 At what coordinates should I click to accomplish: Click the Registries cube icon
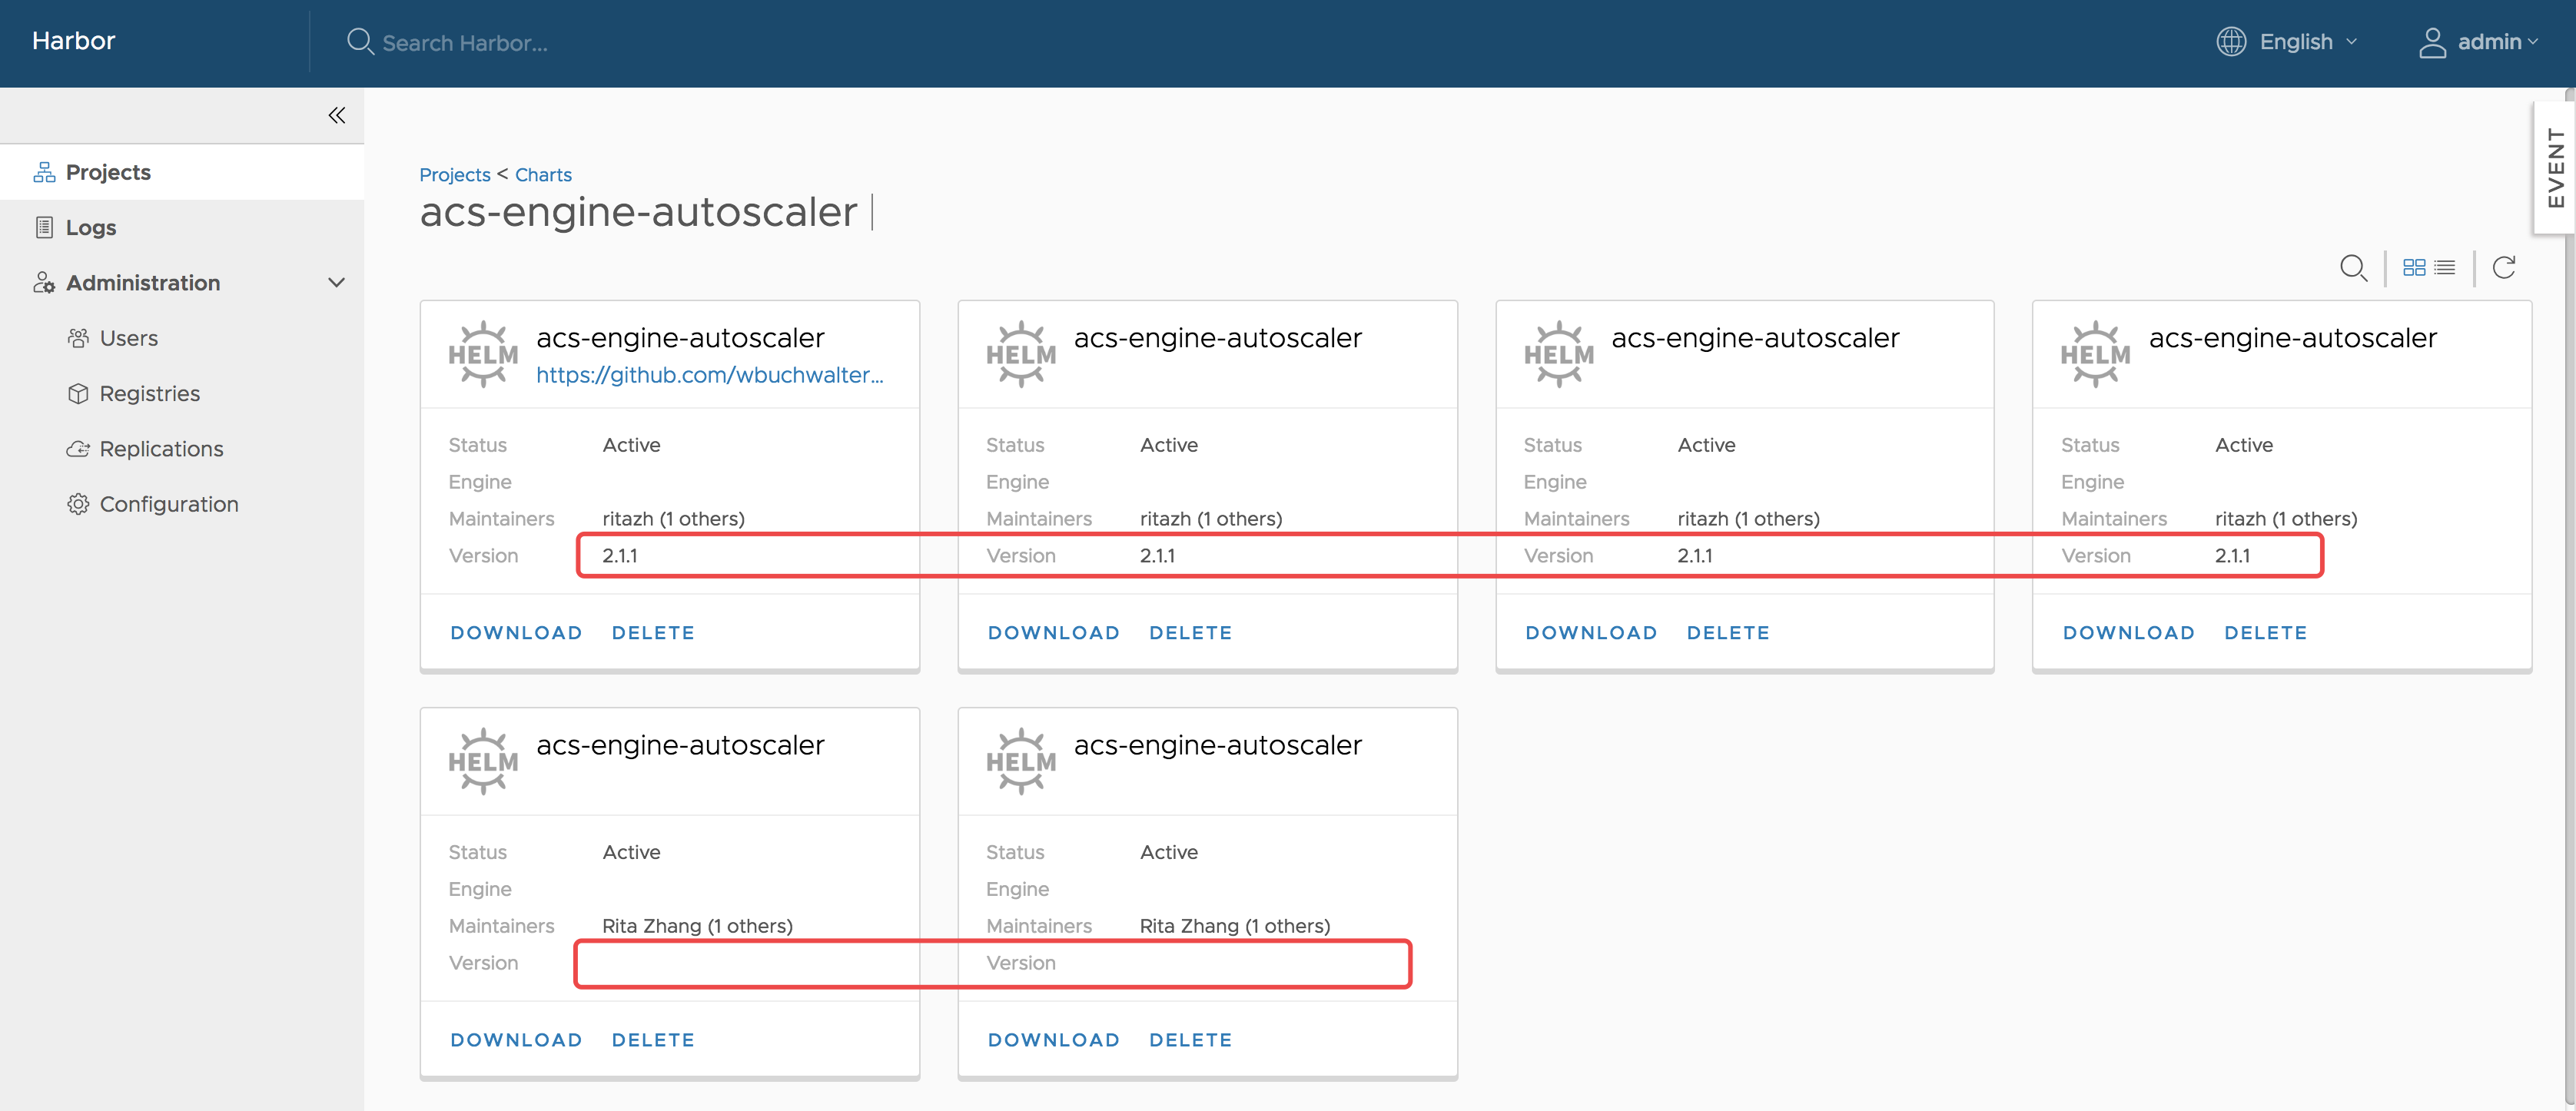(x=78, y=393)
